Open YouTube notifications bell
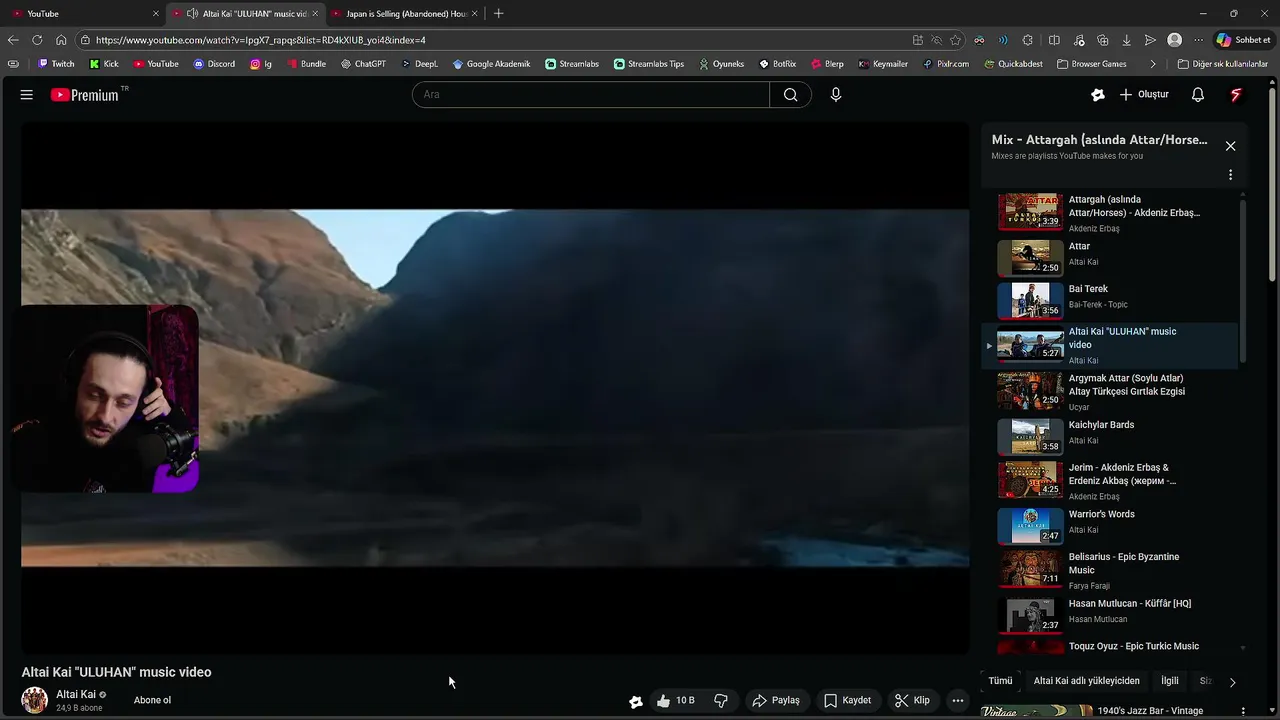This screenshot has height=720, width=1280. pyautogui.click(x=1198, y=95)
